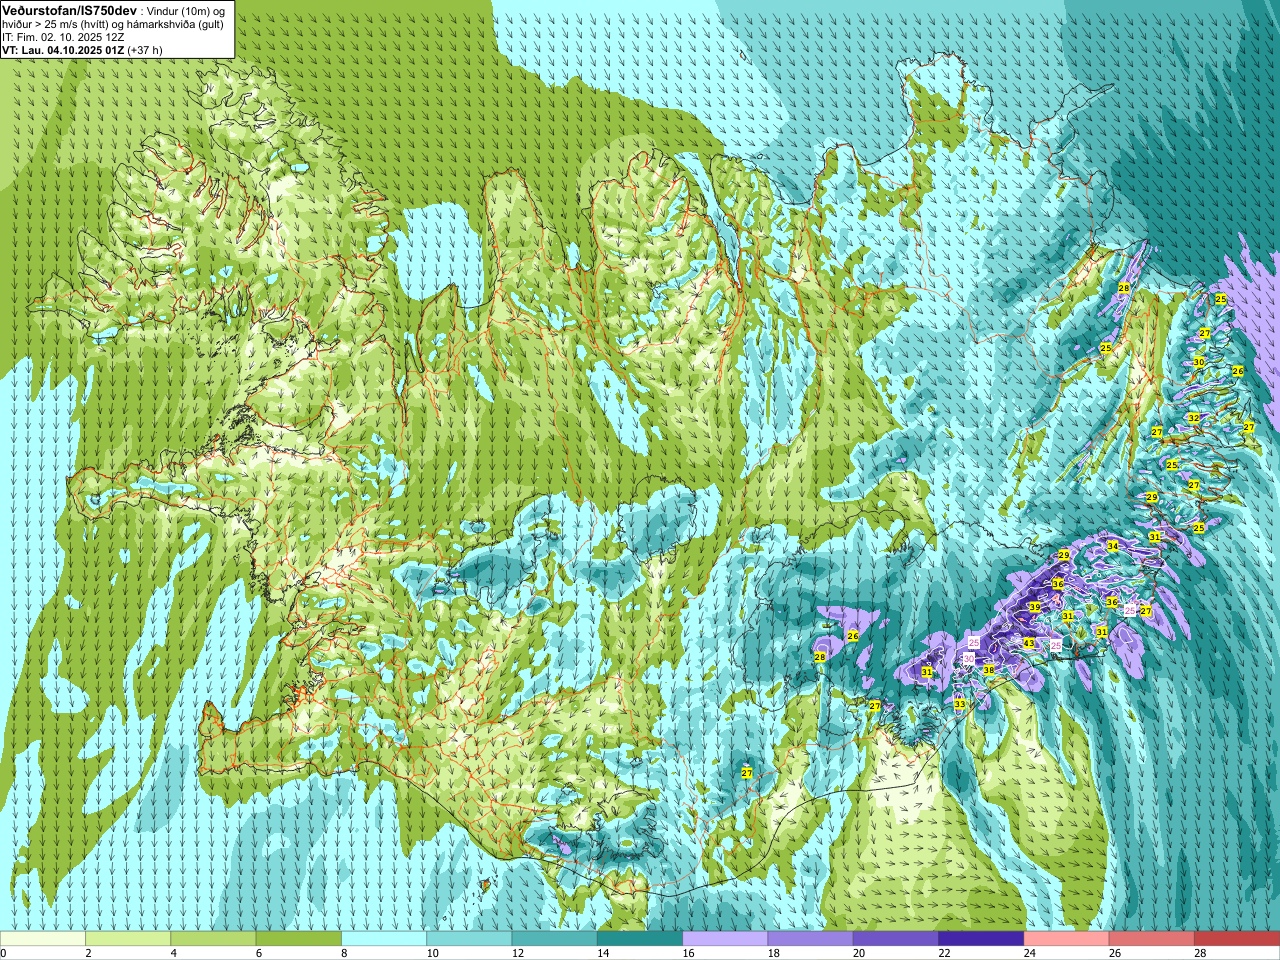Click the legend scale number 22
1280x960 pixels.
944,953
